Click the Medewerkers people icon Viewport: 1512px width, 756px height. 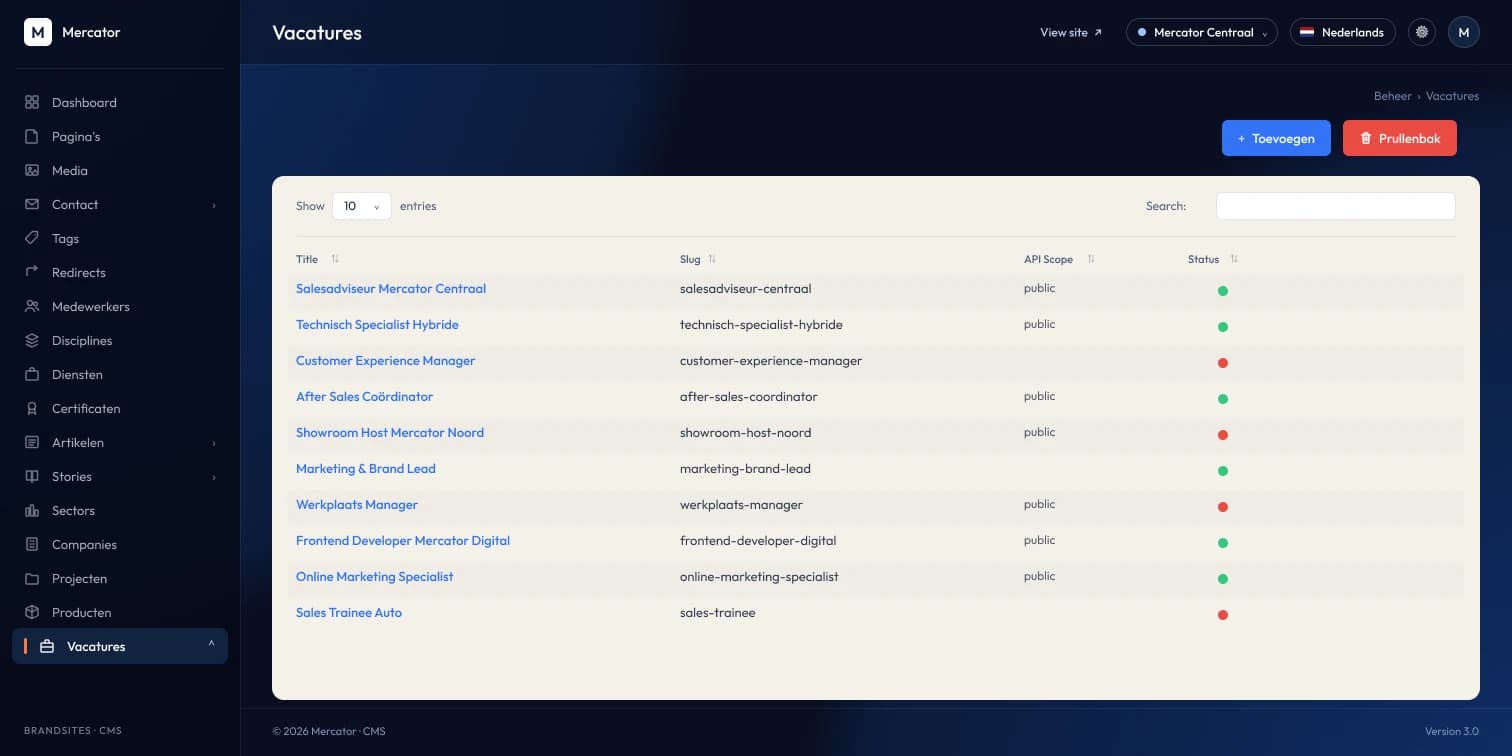[32, 306]
